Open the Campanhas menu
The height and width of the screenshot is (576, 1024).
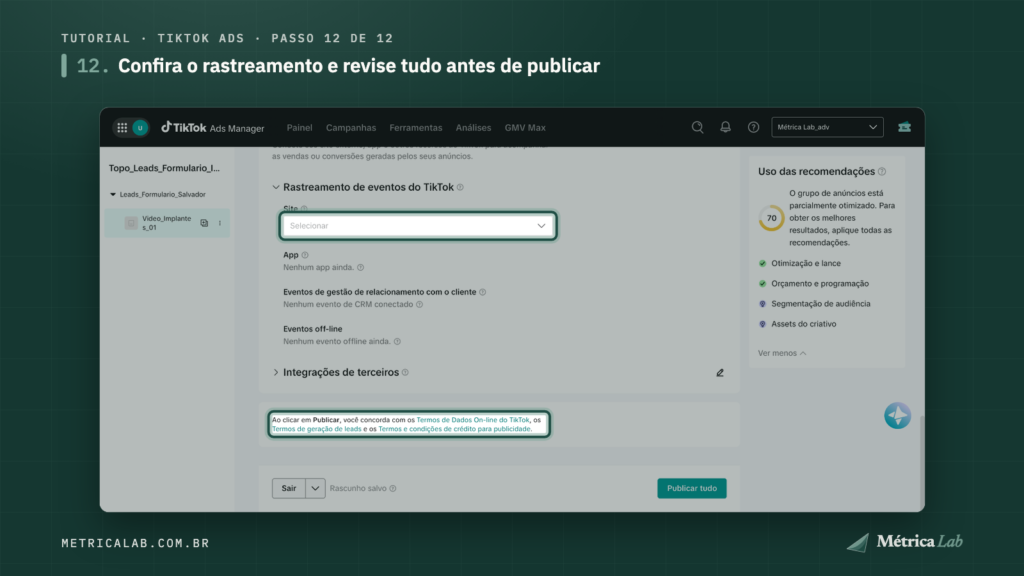click(351, 128)
